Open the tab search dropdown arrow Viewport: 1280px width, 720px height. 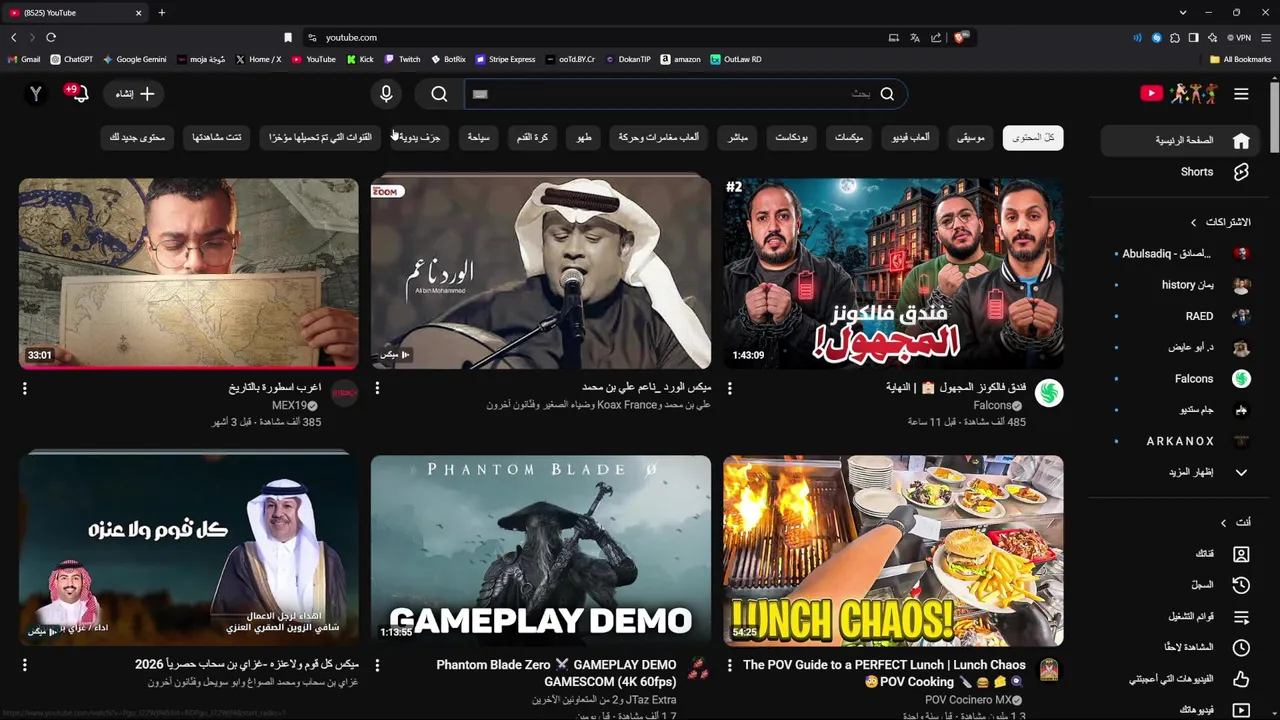[1182, 13]
